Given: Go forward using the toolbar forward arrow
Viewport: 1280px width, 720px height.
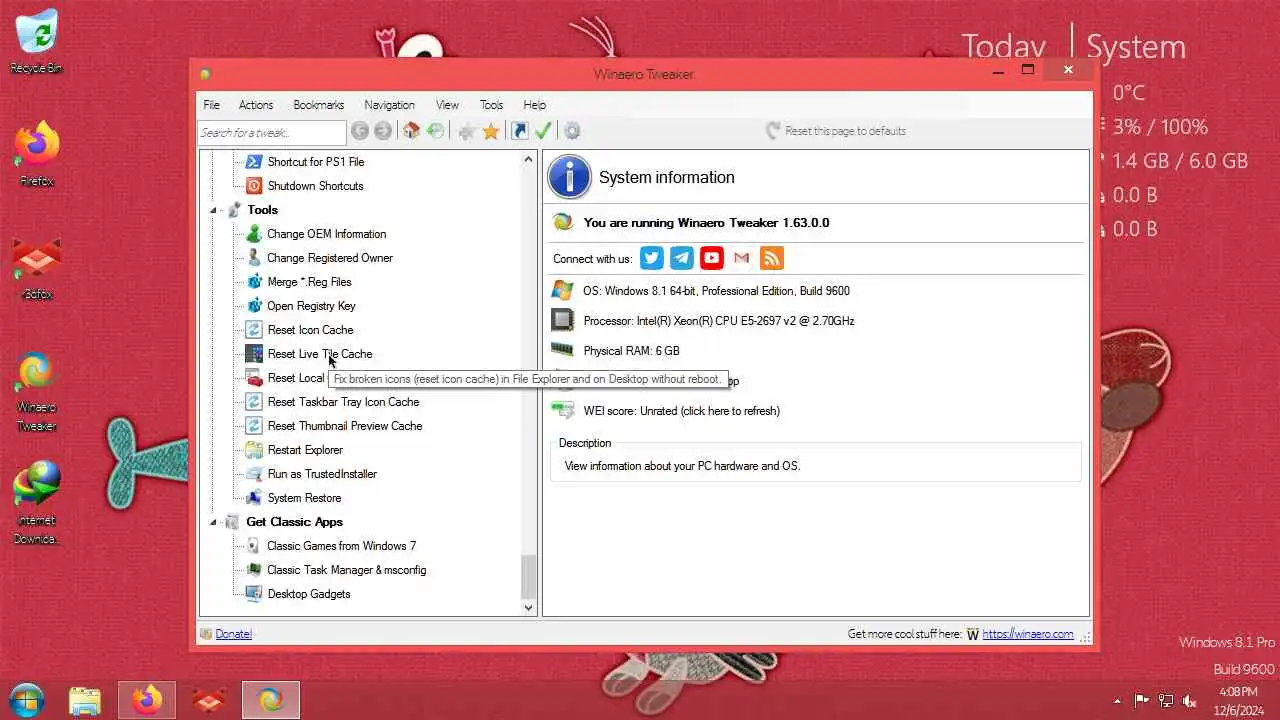Looking at the screenshot, I should [383, 131].
